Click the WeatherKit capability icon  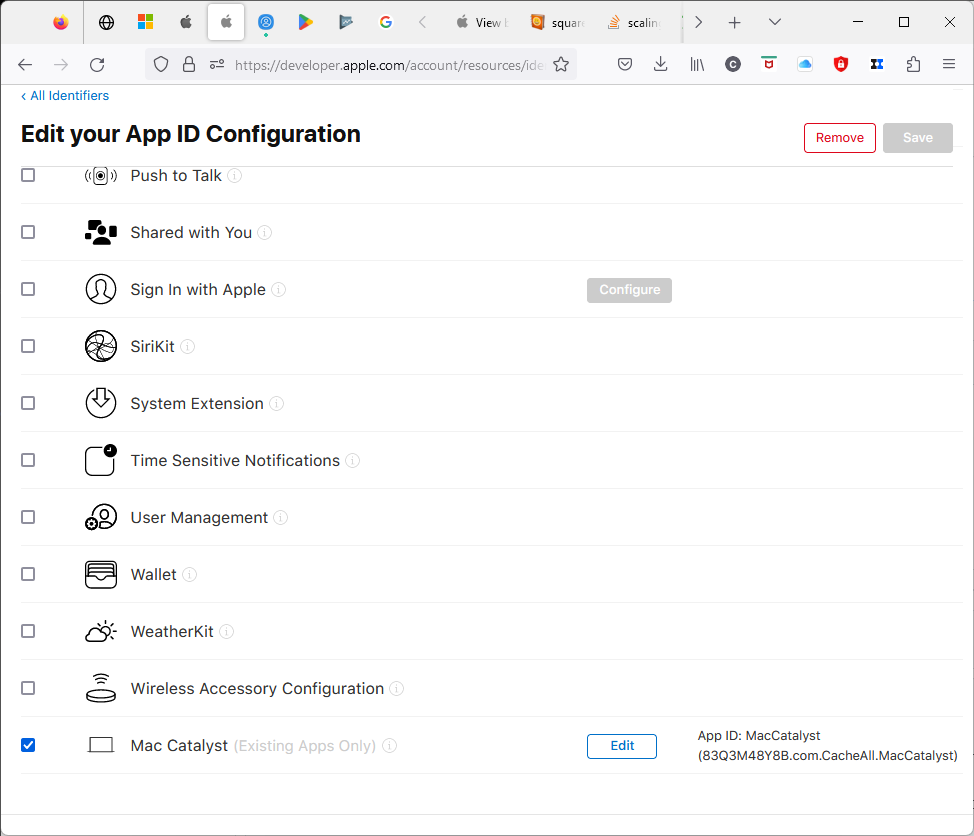[x=100, y=631]
